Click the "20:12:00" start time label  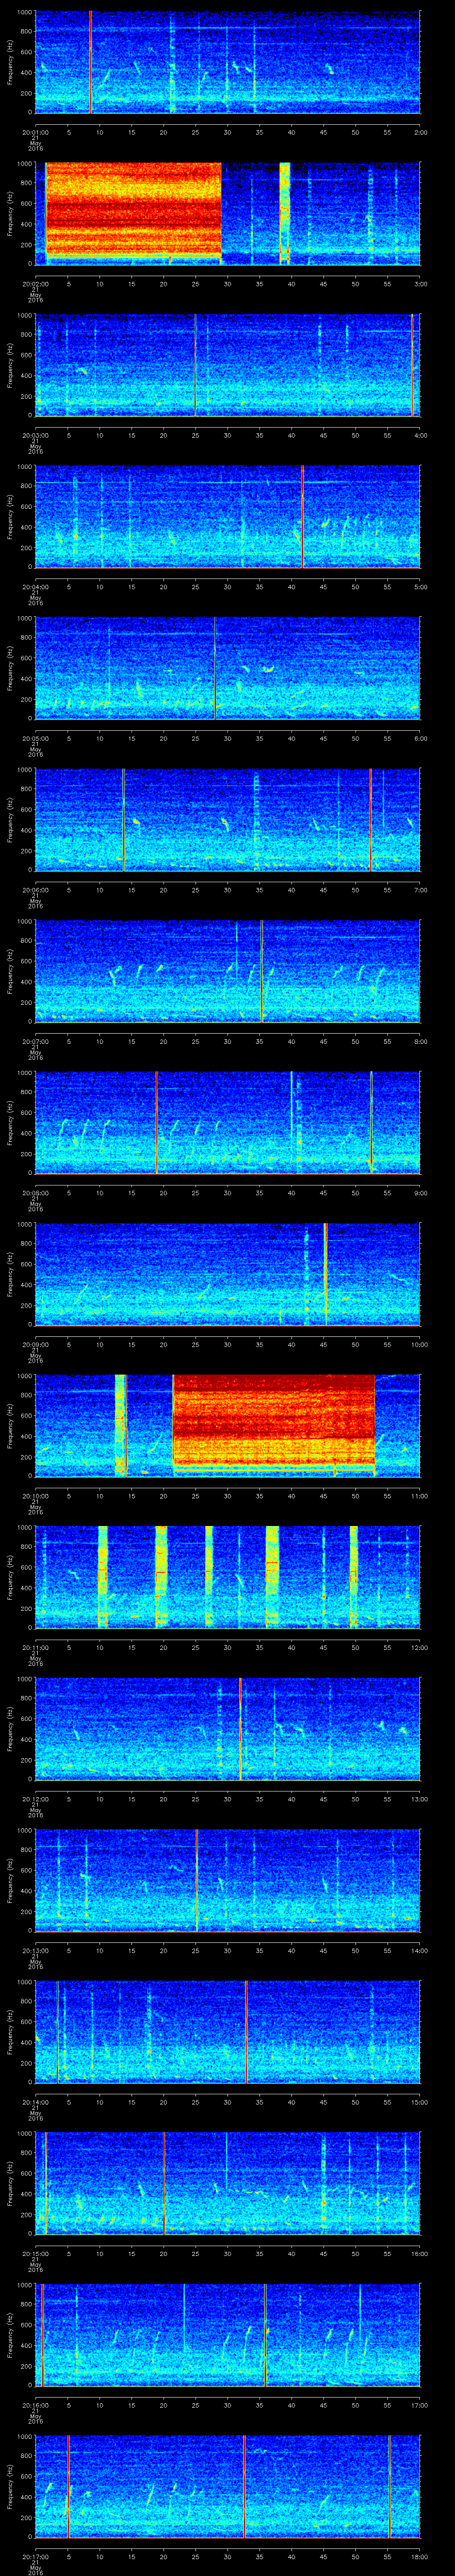coord(35,1798)
